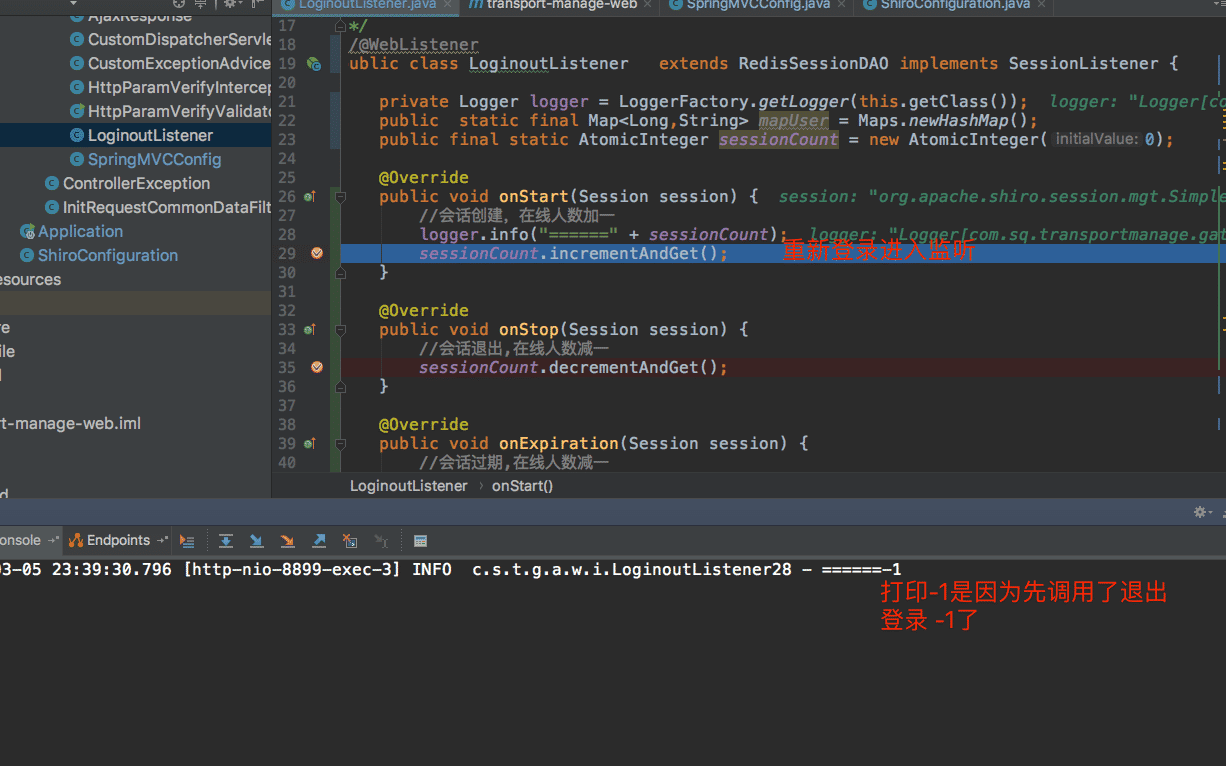Click the Step Out debugger icon
The height and width of the screenshot is (766, 1226).
[x=319, y=541]
